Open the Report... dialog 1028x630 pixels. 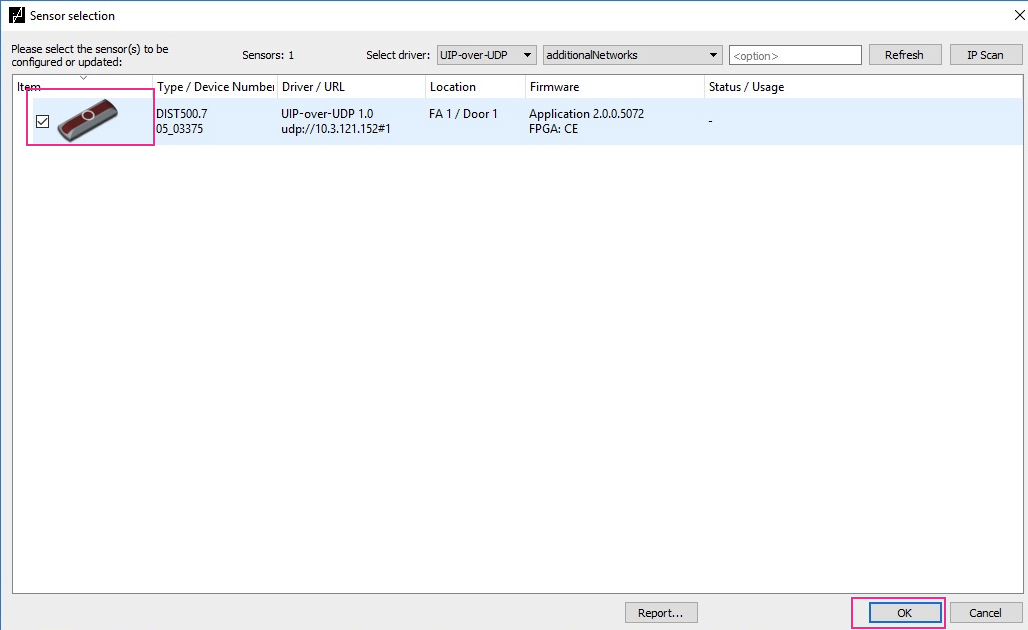[660, 613]
